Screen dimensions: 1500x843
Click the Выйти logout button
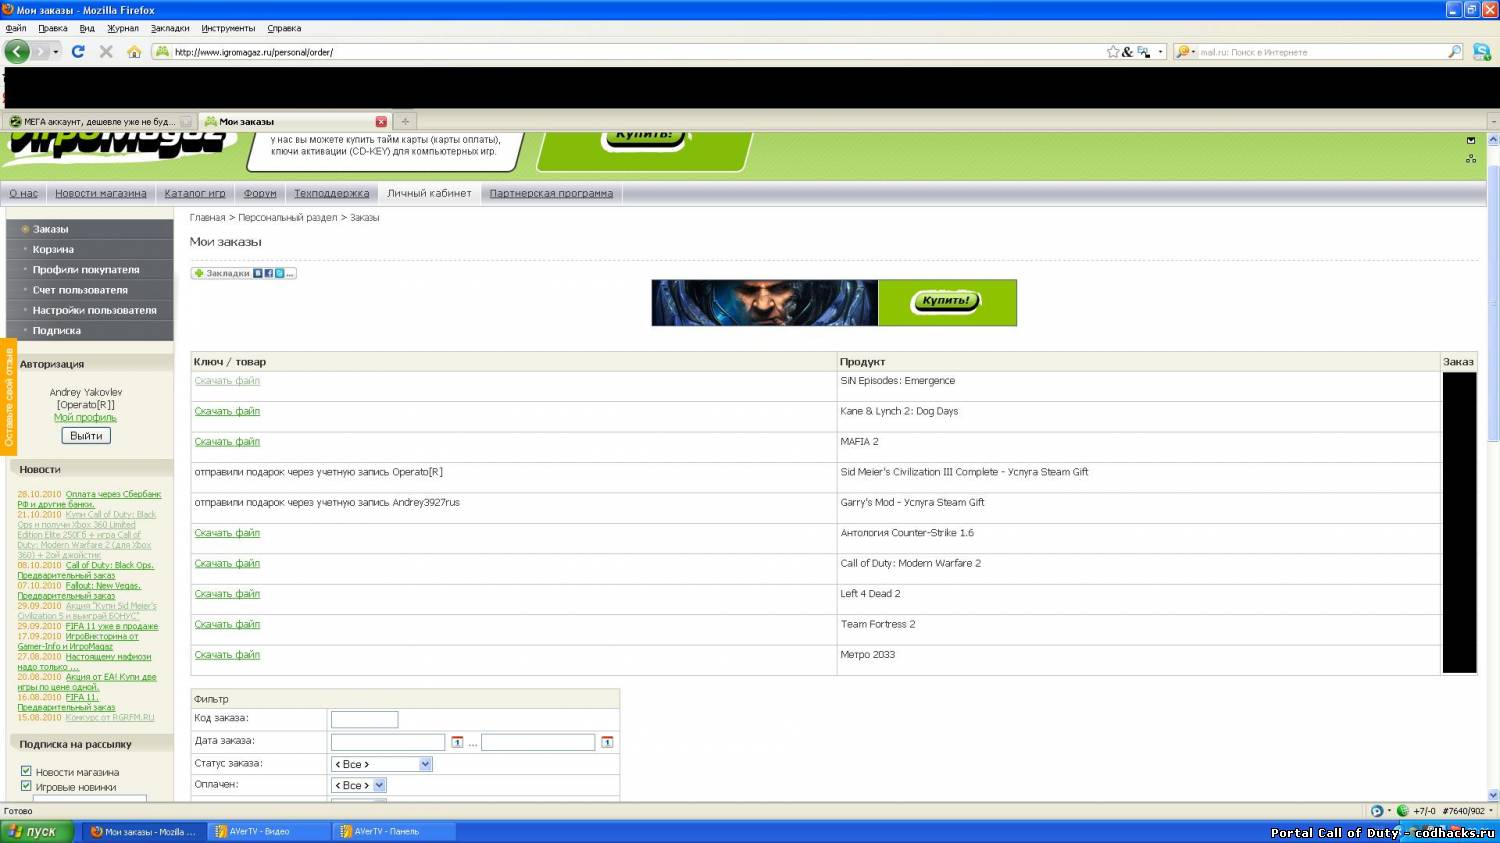coord(86,436)
